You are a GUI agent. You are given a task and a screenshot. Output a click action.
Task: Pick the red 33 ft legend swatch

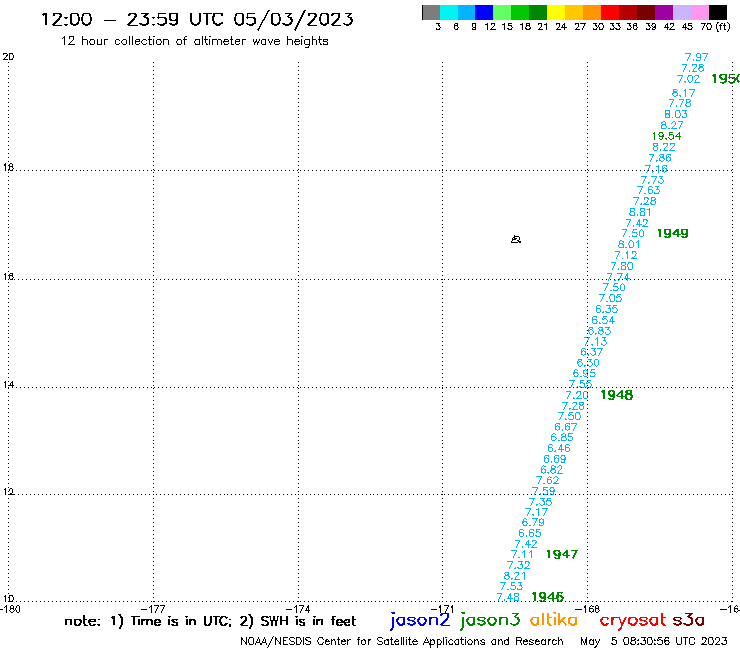(610, 12)
